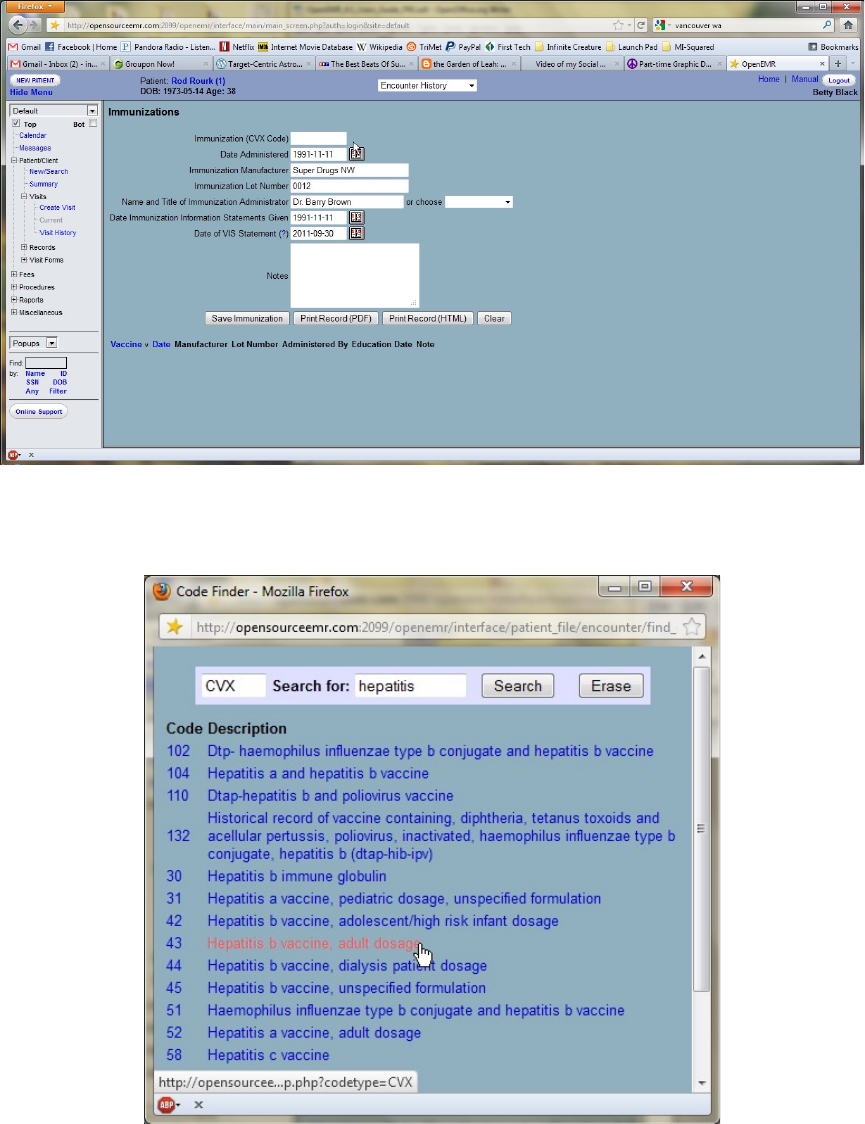Click the Code Finder vertical scrollbar down arrow

(x=702, y=1083)
